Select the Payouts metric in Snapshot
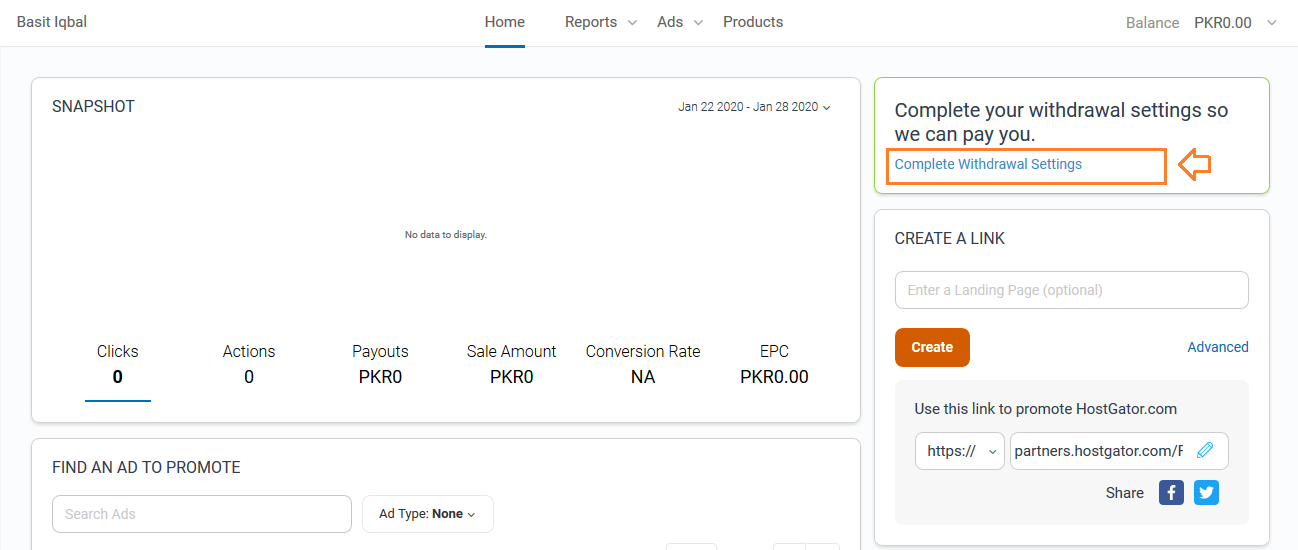 click(x=380, y=364)
